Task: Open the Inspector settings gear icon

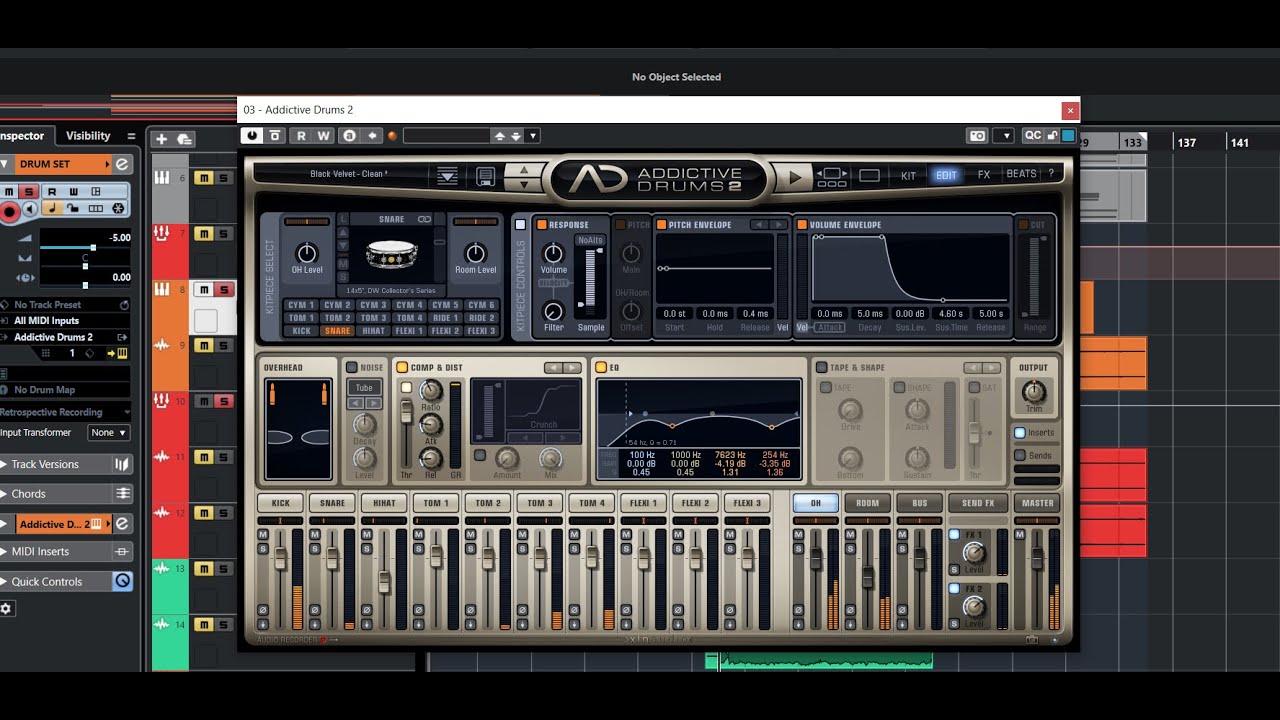Action: (7, 608)
